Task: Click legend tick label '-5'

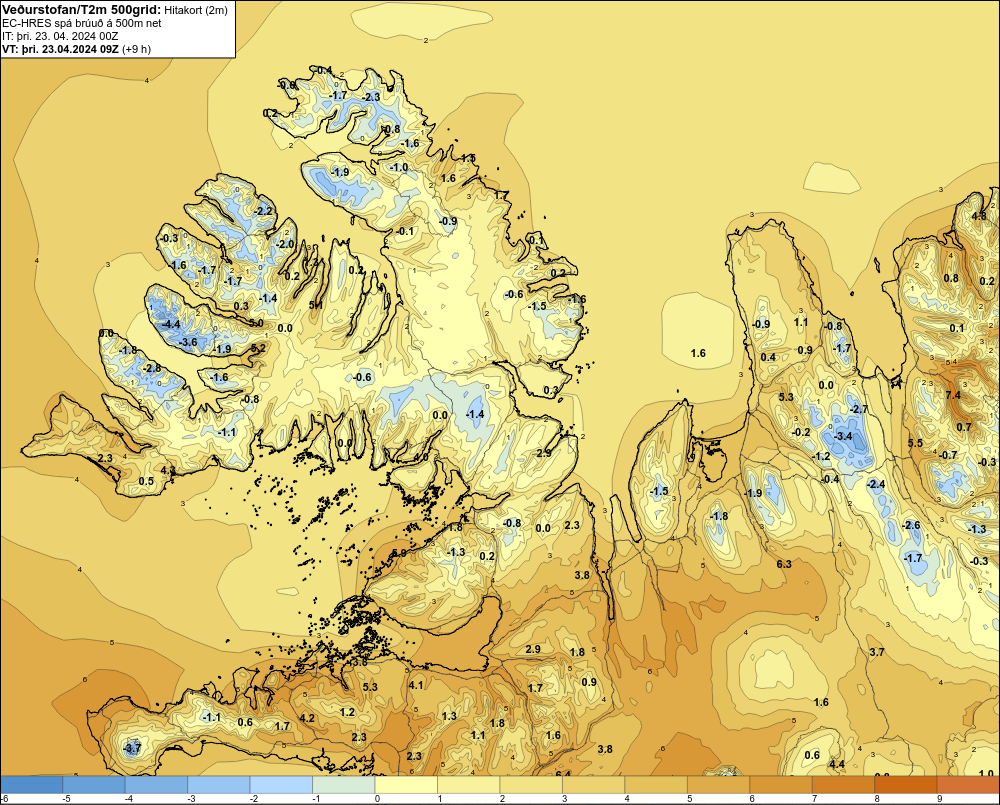Action: click(x=66, y=799)
